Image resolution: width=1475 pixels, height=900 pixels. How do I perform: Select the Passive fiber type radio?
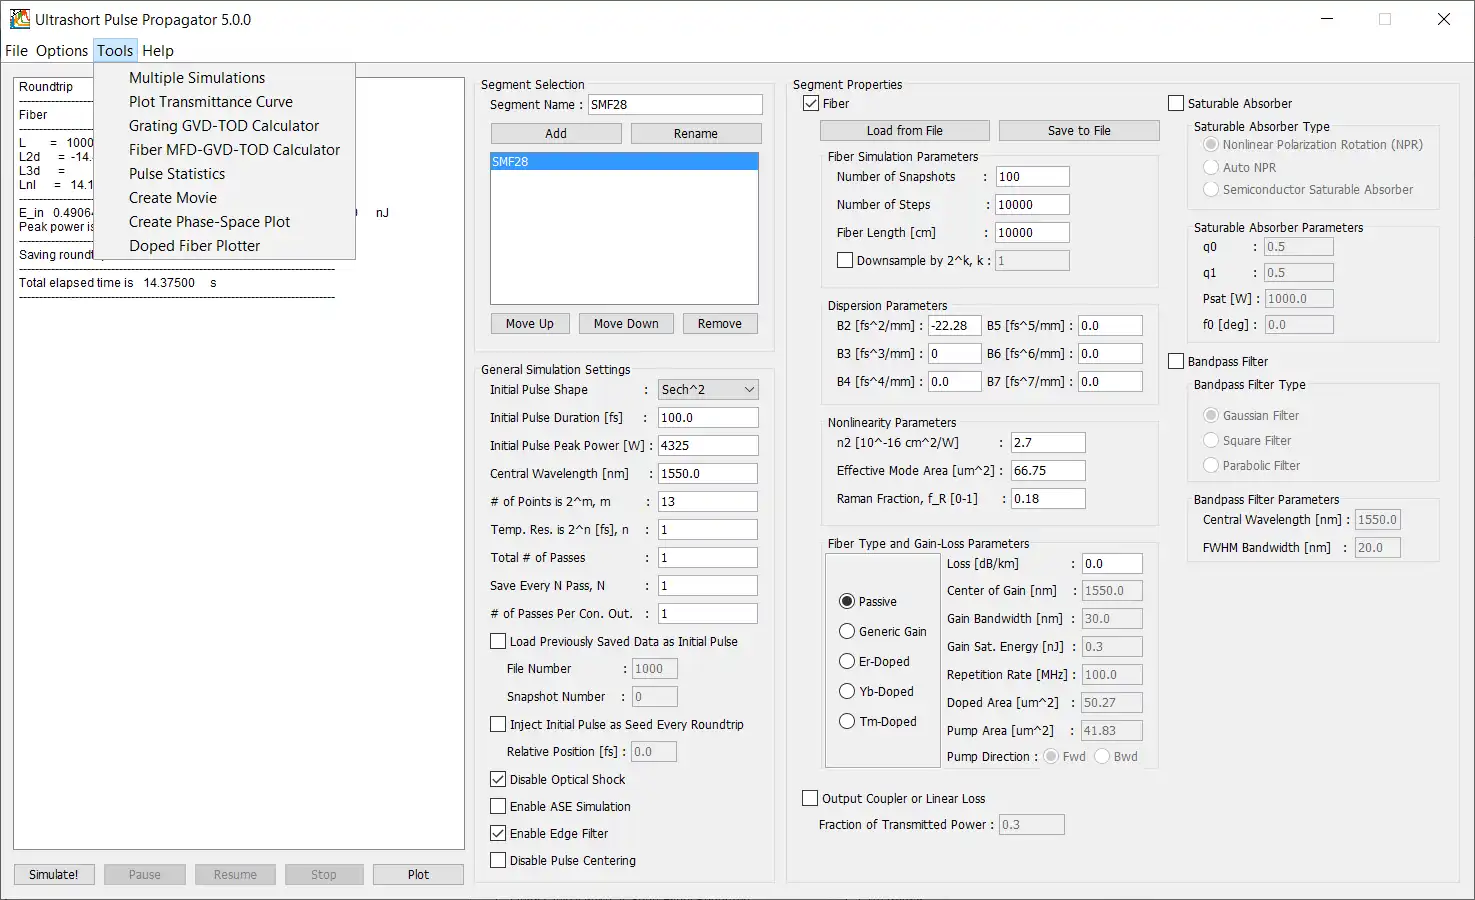[x=847, y=601]
